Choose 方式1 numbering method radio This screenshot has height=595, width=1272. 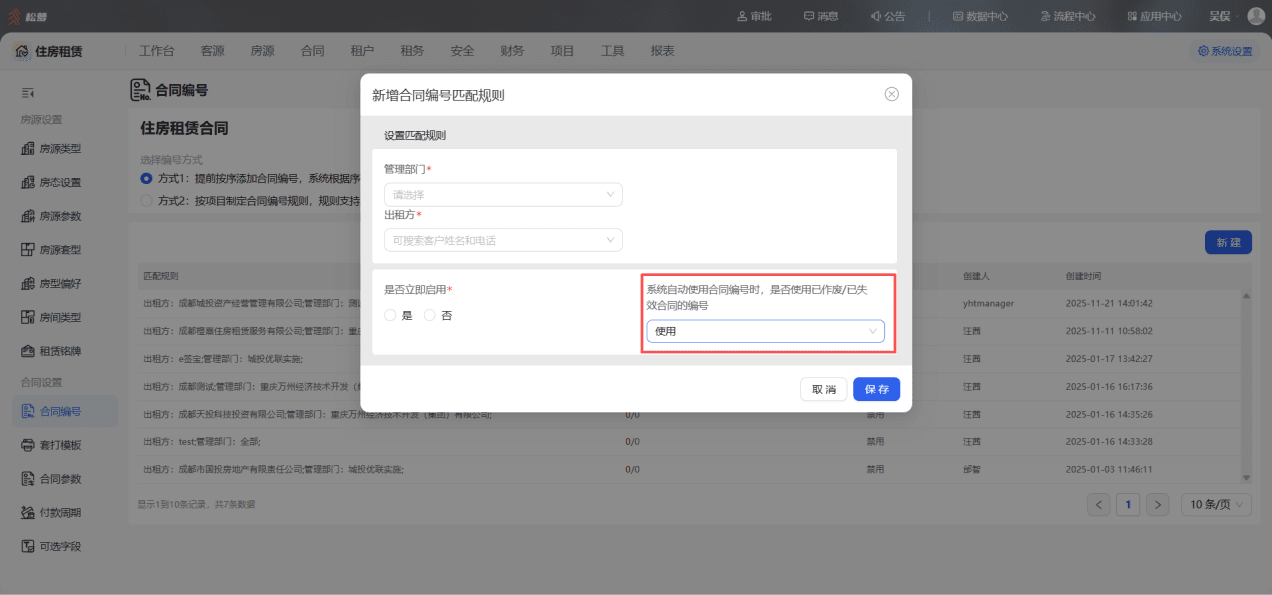[x=146, y=178]
